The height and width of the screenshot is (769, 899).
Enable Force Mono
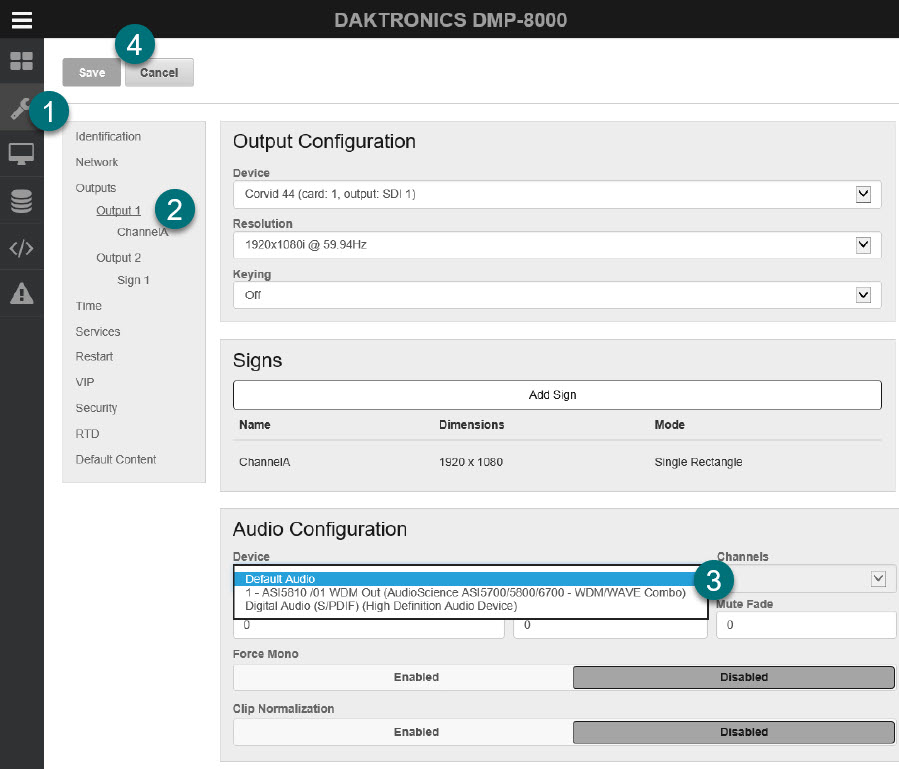416,677
